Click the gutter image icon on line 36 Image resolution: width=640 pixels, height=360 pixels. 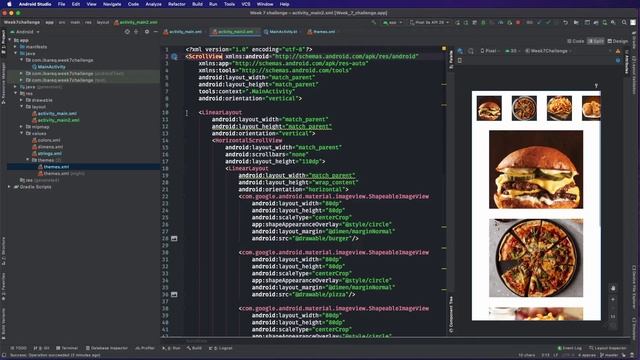pos(174,294)
